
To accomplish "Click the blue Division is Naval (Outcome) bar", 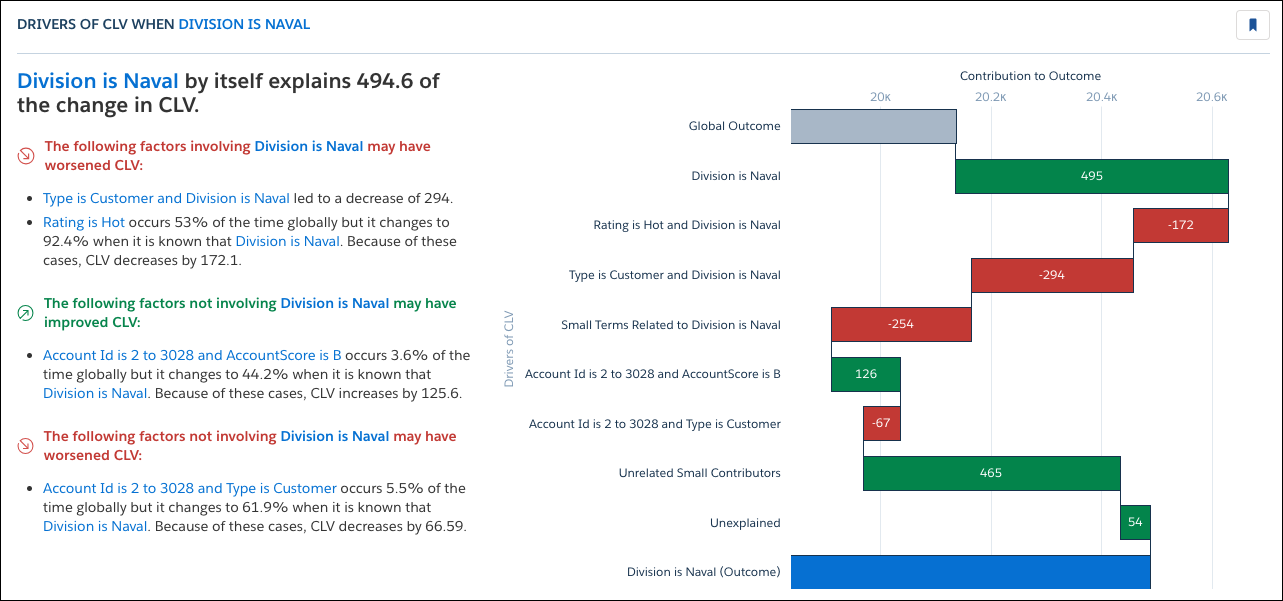I will (970, 572).
